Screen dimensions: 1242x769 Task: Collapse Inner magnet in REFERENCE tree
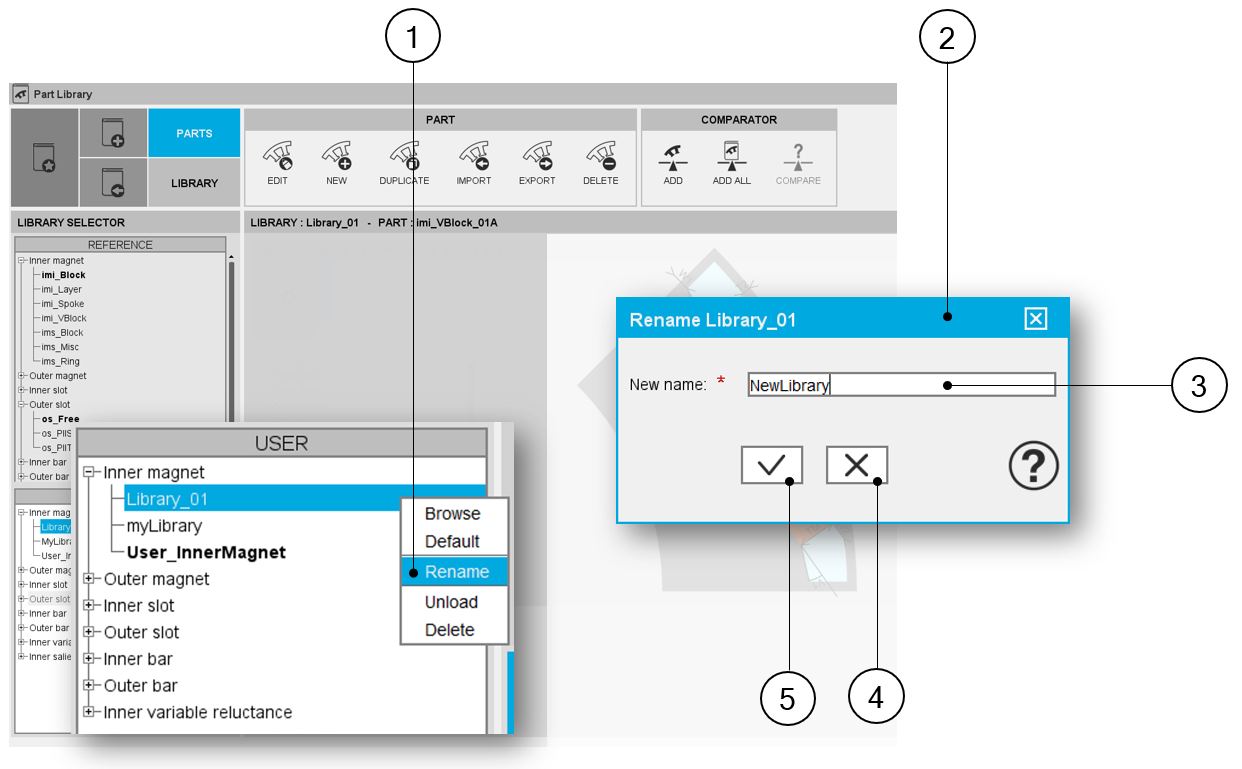[x=21, y=260]
